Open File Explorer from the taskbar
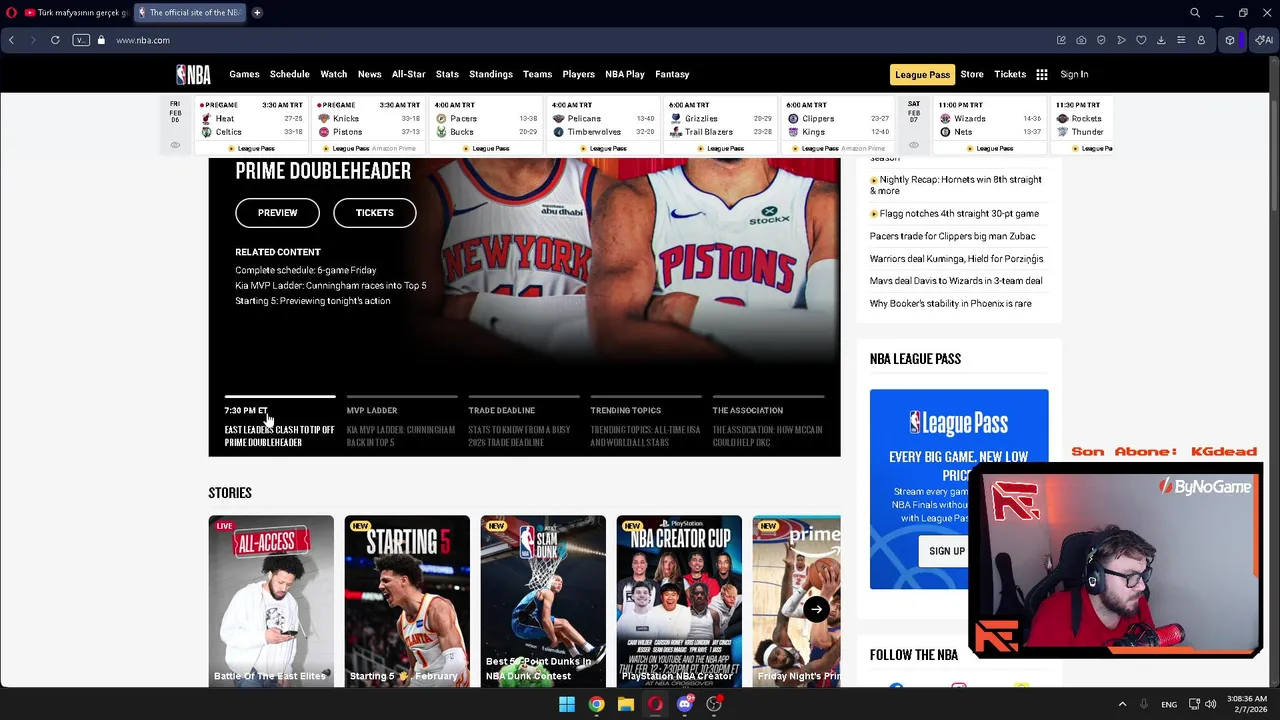Image resolution: width=1280 pixels, height=720 pixels. [626, 704]
